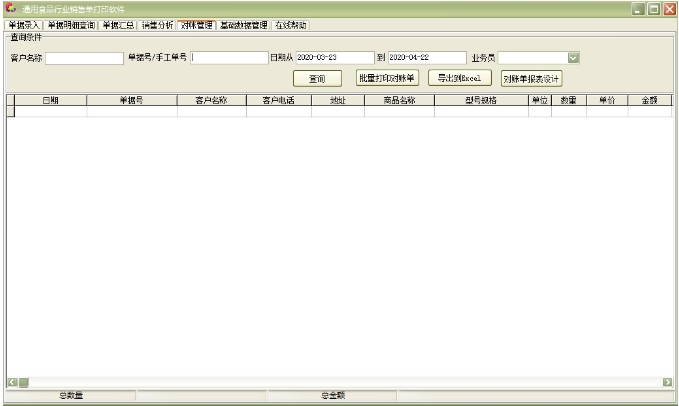Select the 对账管理 tab

coord(197,25)
